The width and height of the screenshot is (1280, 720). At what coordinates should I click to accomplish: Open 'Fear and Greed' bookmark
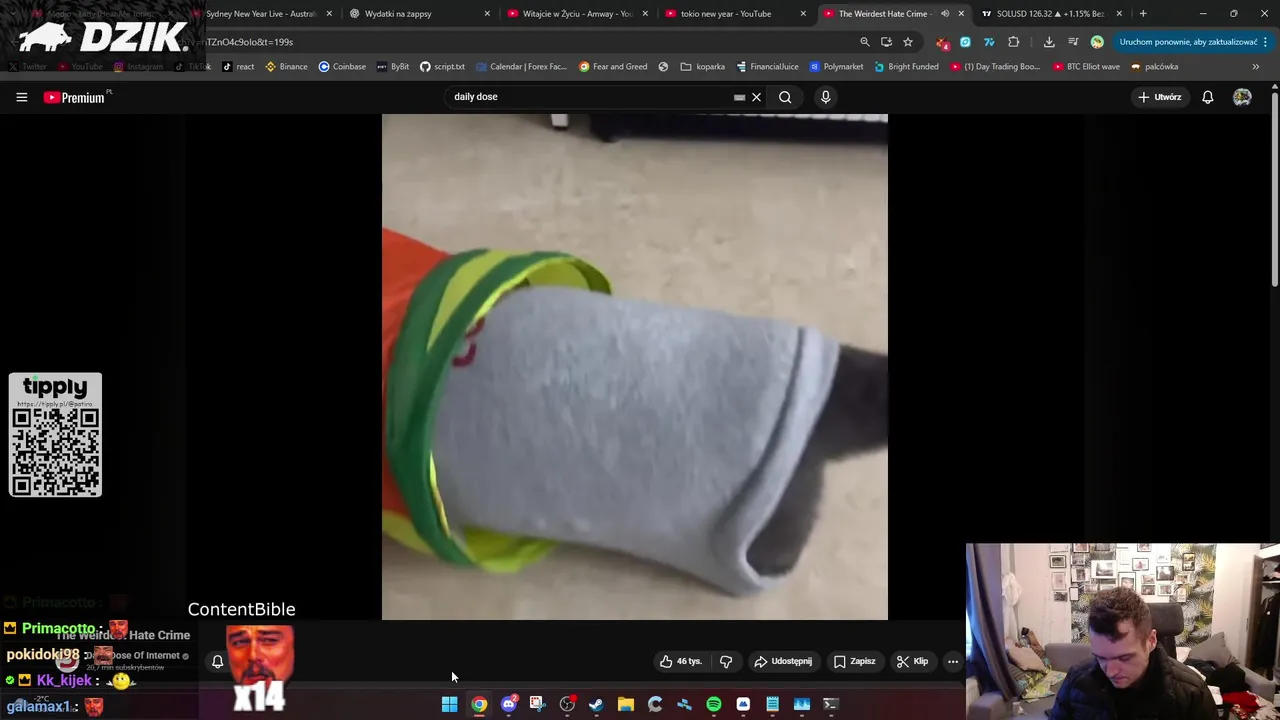point(613,67)
